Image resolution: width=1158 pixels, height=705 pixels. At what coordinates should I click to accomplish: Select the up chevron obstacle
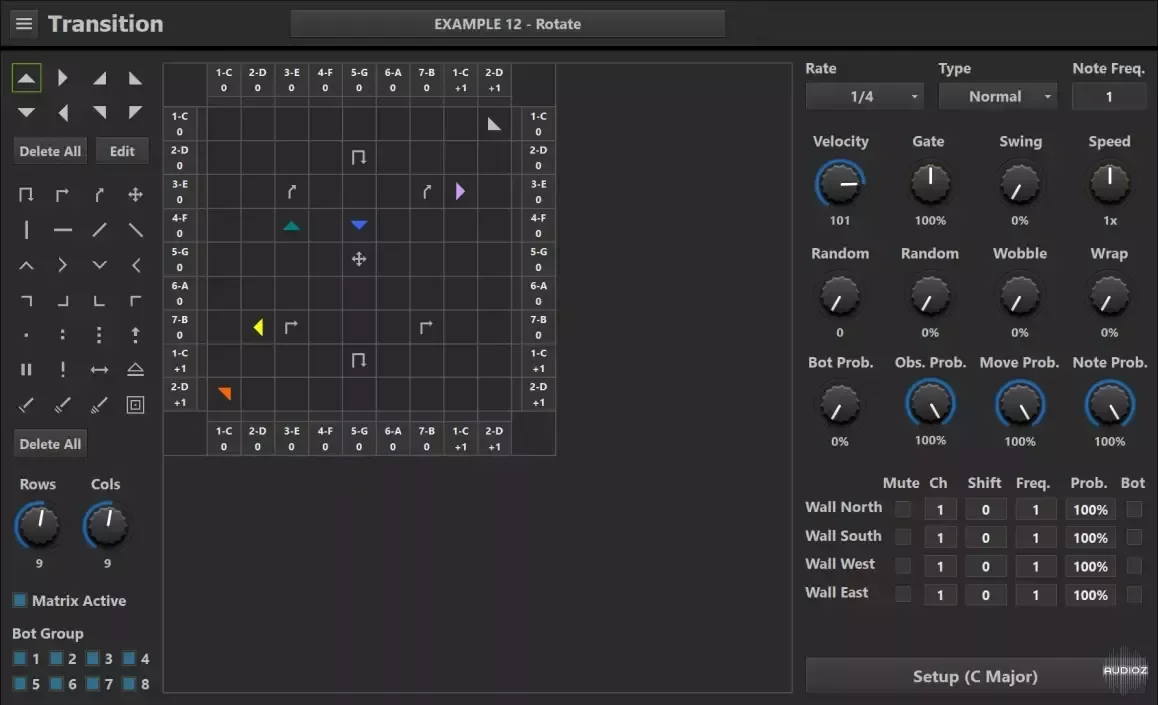27,265
